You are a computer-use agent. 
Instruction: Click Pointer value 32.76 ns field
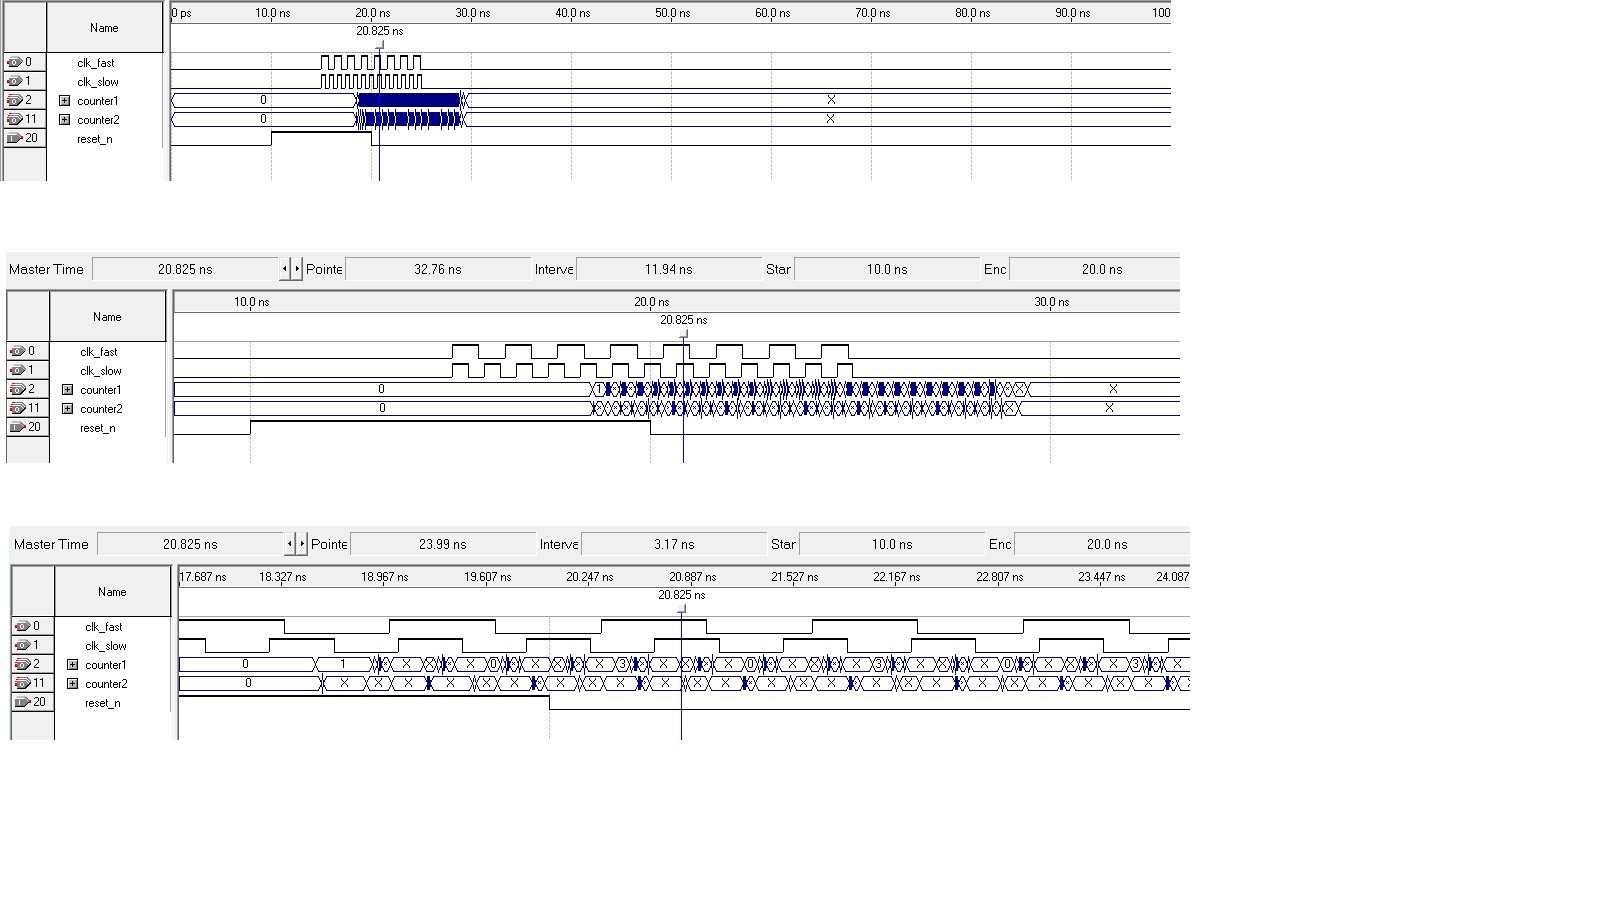pyautogui.click(x=438, y=269)
